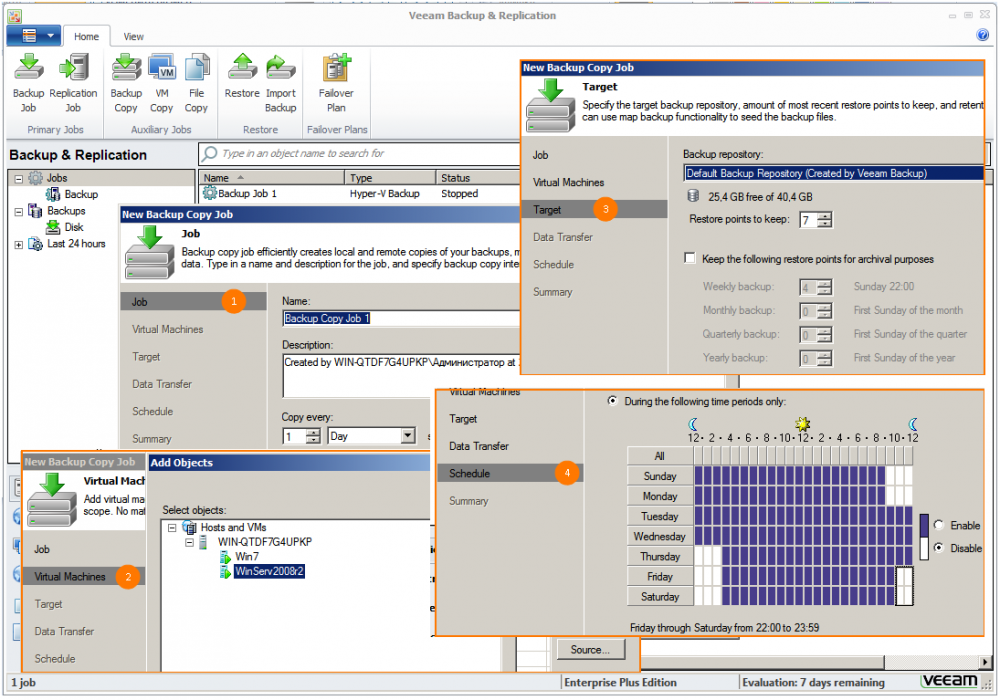
Task: Go to Summary step in Schedule wizard
Action: click(x=469, y=501)
